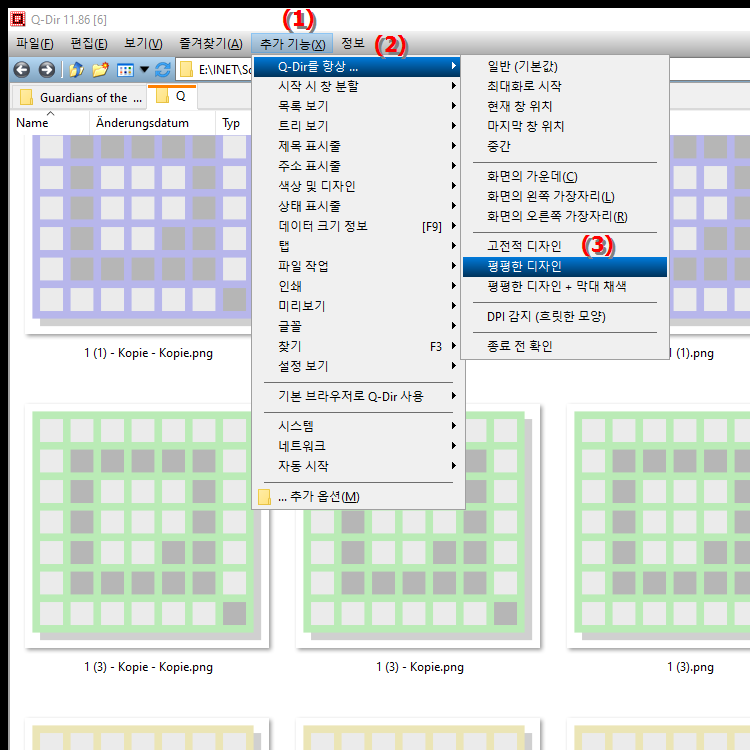Open 찾기 F3 submenu
This screenshot has width=750, height=750.
357,346
